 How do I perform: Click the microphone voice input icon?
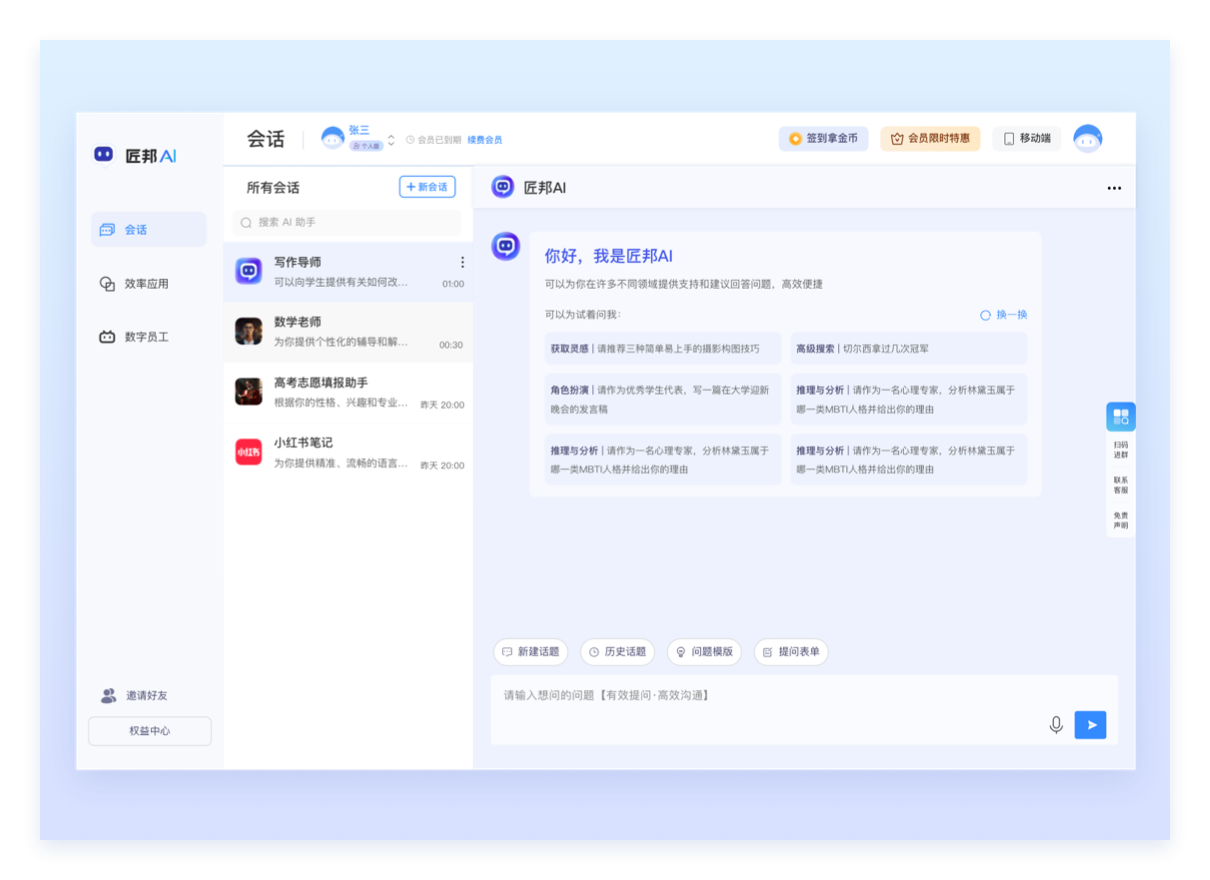(1055, 725)
